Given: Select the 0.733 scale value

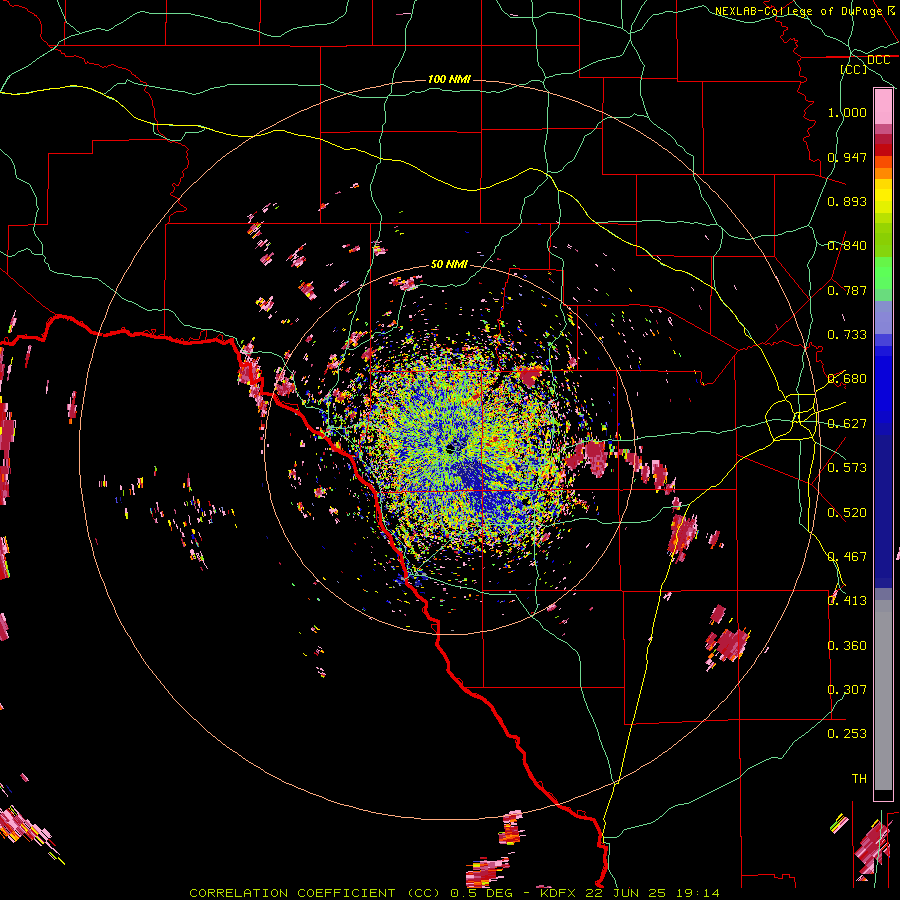Looking at the screenshot, I should [x=847, y=335].
